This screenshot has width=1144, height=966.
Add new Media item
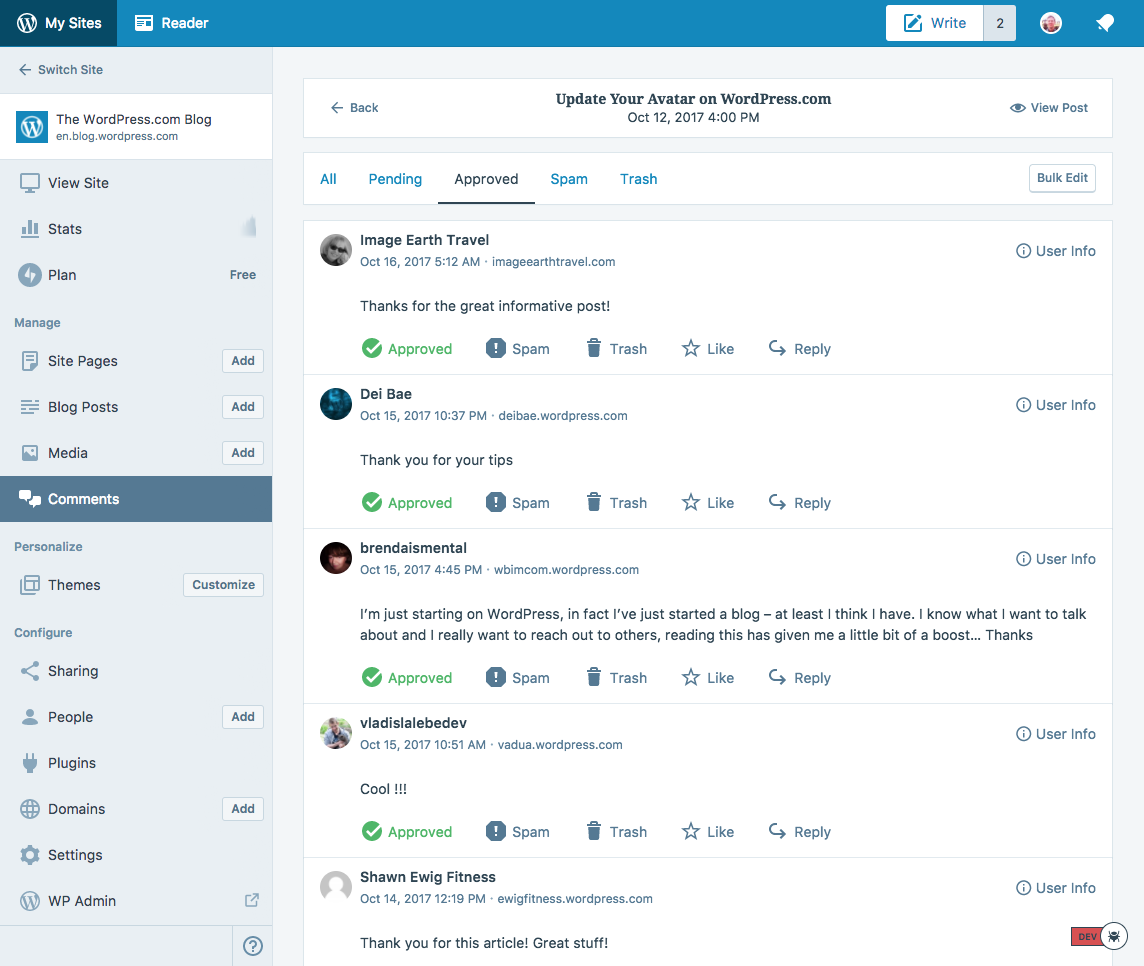click(243, 452)
